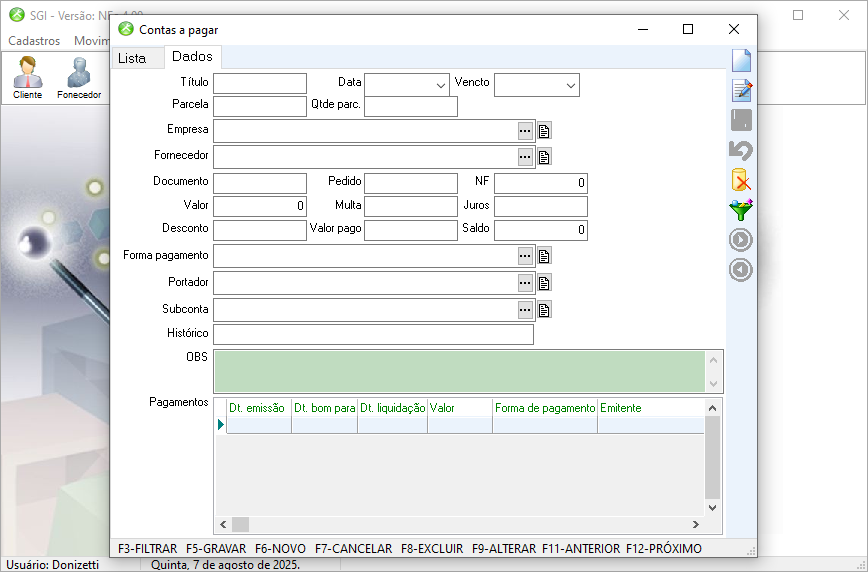Click the Cliente toolbar icon in SGI window

coord(28,78)
